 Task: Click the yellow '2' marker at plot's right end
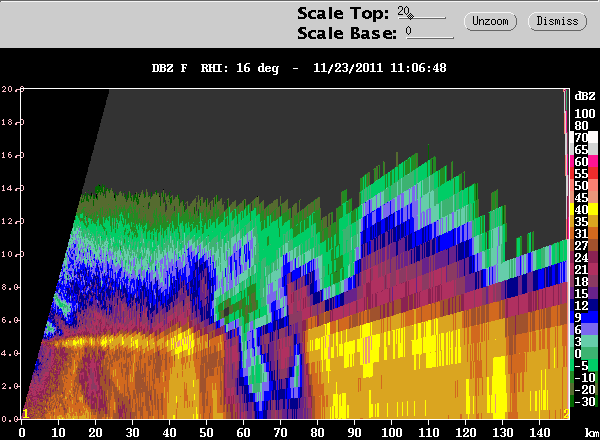(x=566, y=414)
